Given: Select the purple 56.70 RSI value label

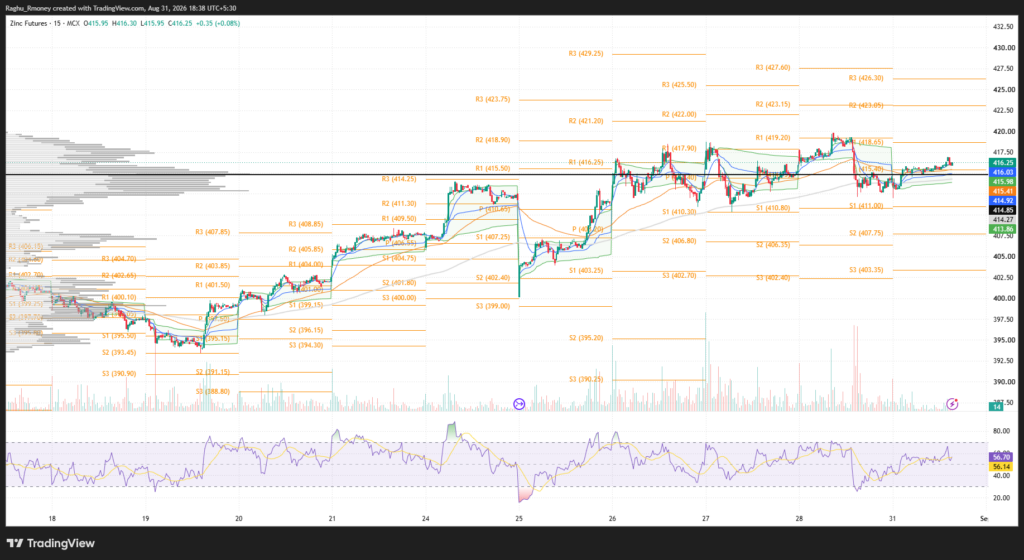Looking at the screenshot, I should pyautogui.click(x=1001, y=458).
